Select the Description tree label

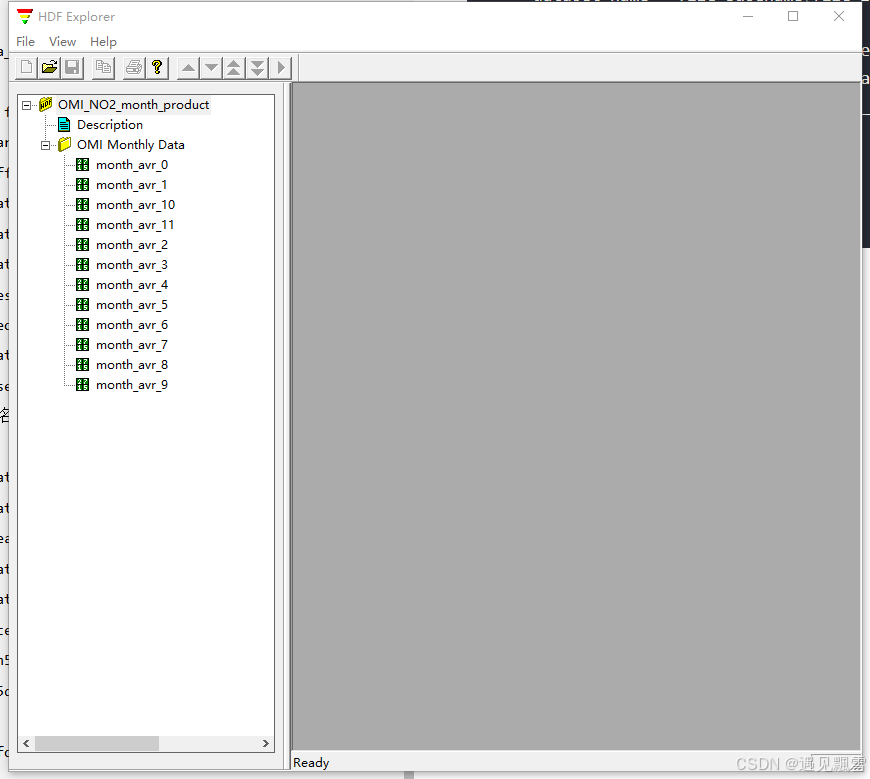pyautogui.click(x=110, y=125)
